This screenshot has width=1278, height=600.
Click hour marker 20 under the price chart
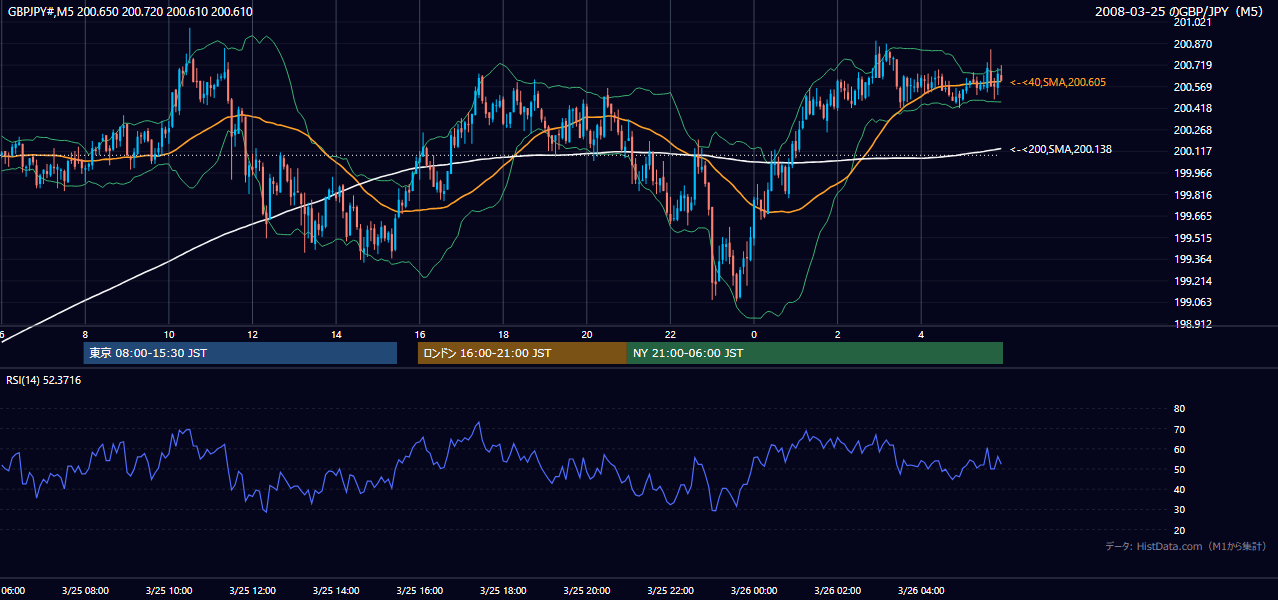(x=588, y=335)
